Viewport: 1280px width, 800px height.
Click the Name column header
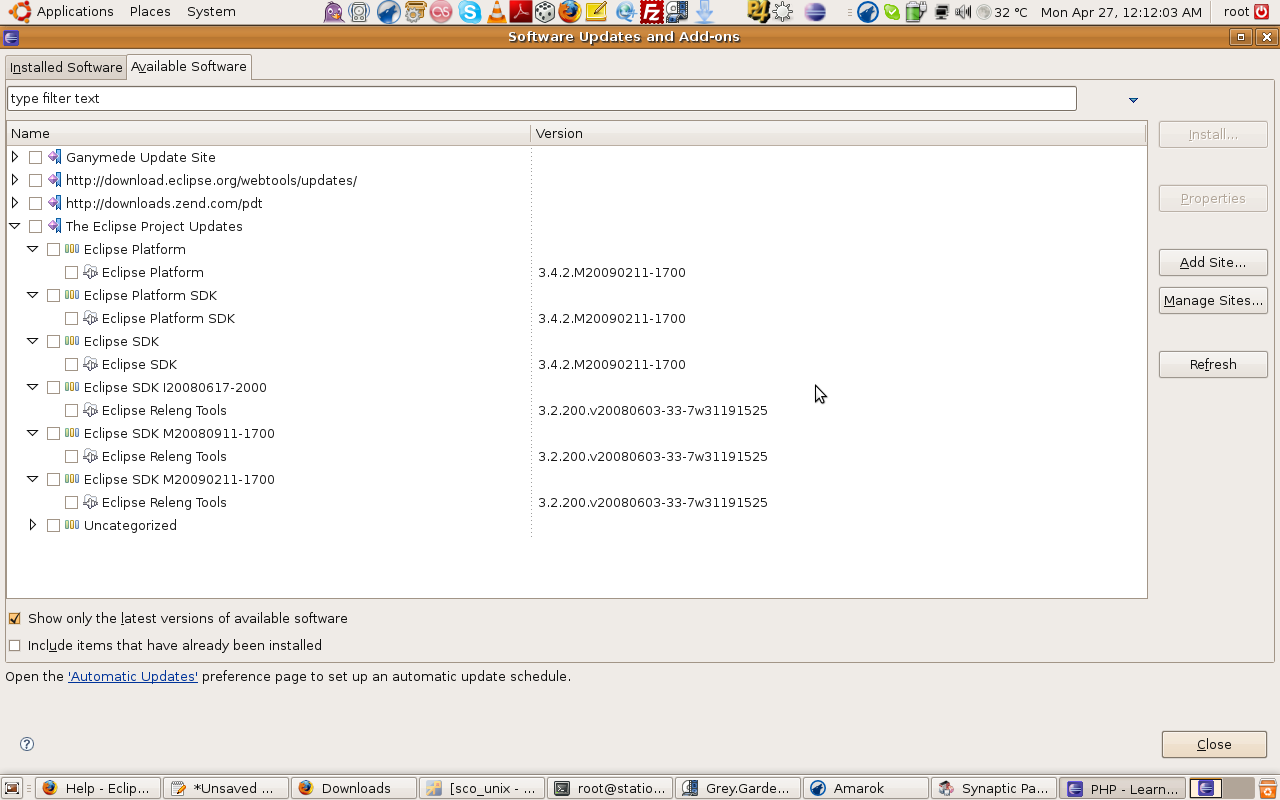[x=268, y=133]
